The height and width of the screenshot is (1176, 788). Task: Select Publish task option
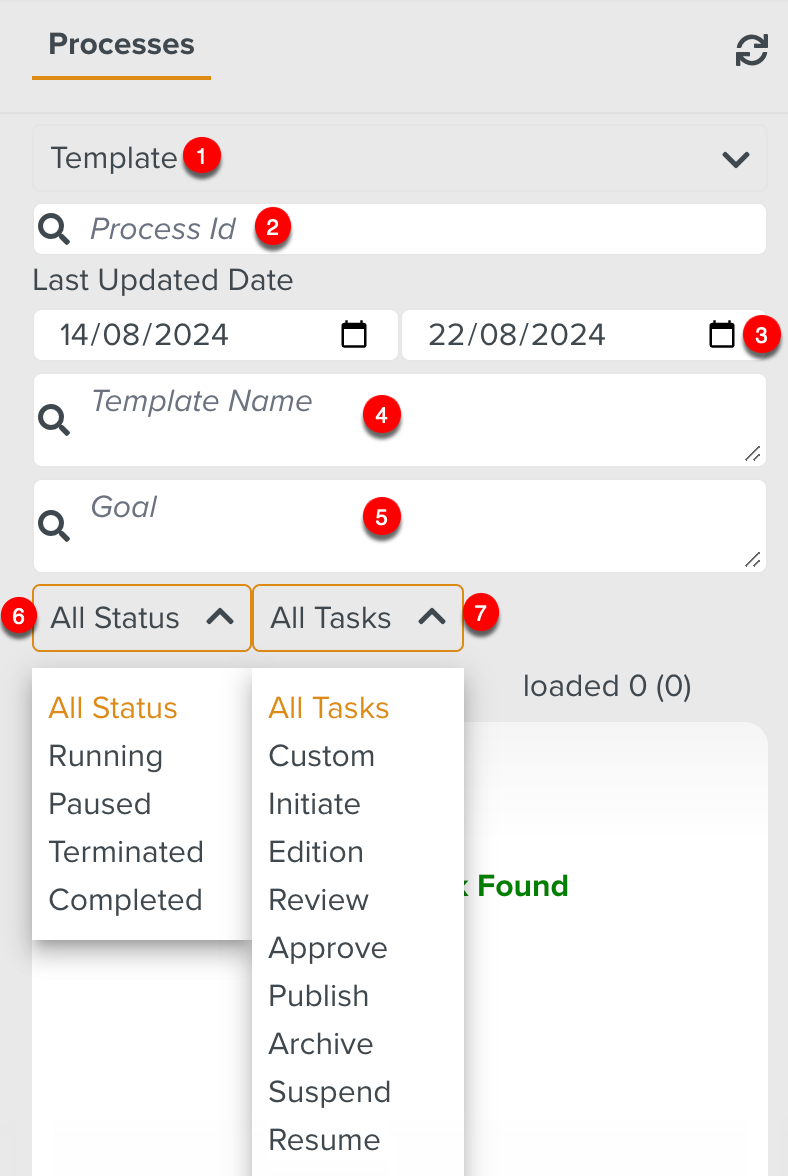click(319, 996)
